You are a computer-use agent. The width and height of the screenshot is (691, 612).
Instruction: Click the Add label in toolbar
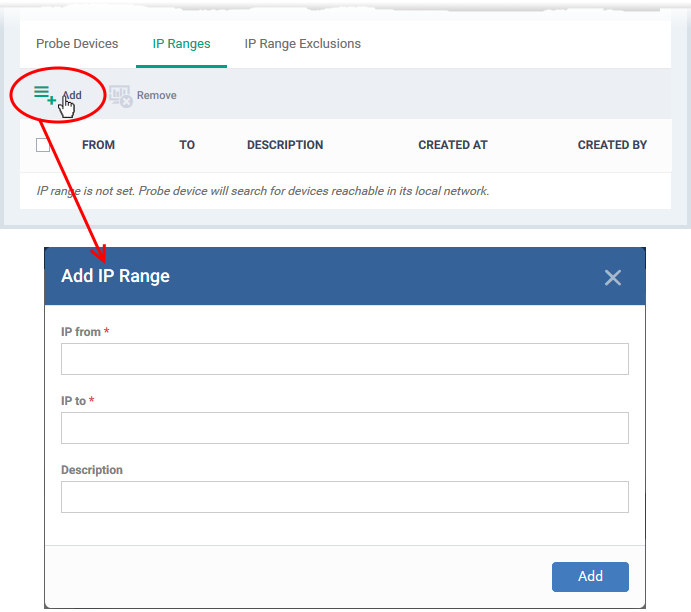(72, 95)
